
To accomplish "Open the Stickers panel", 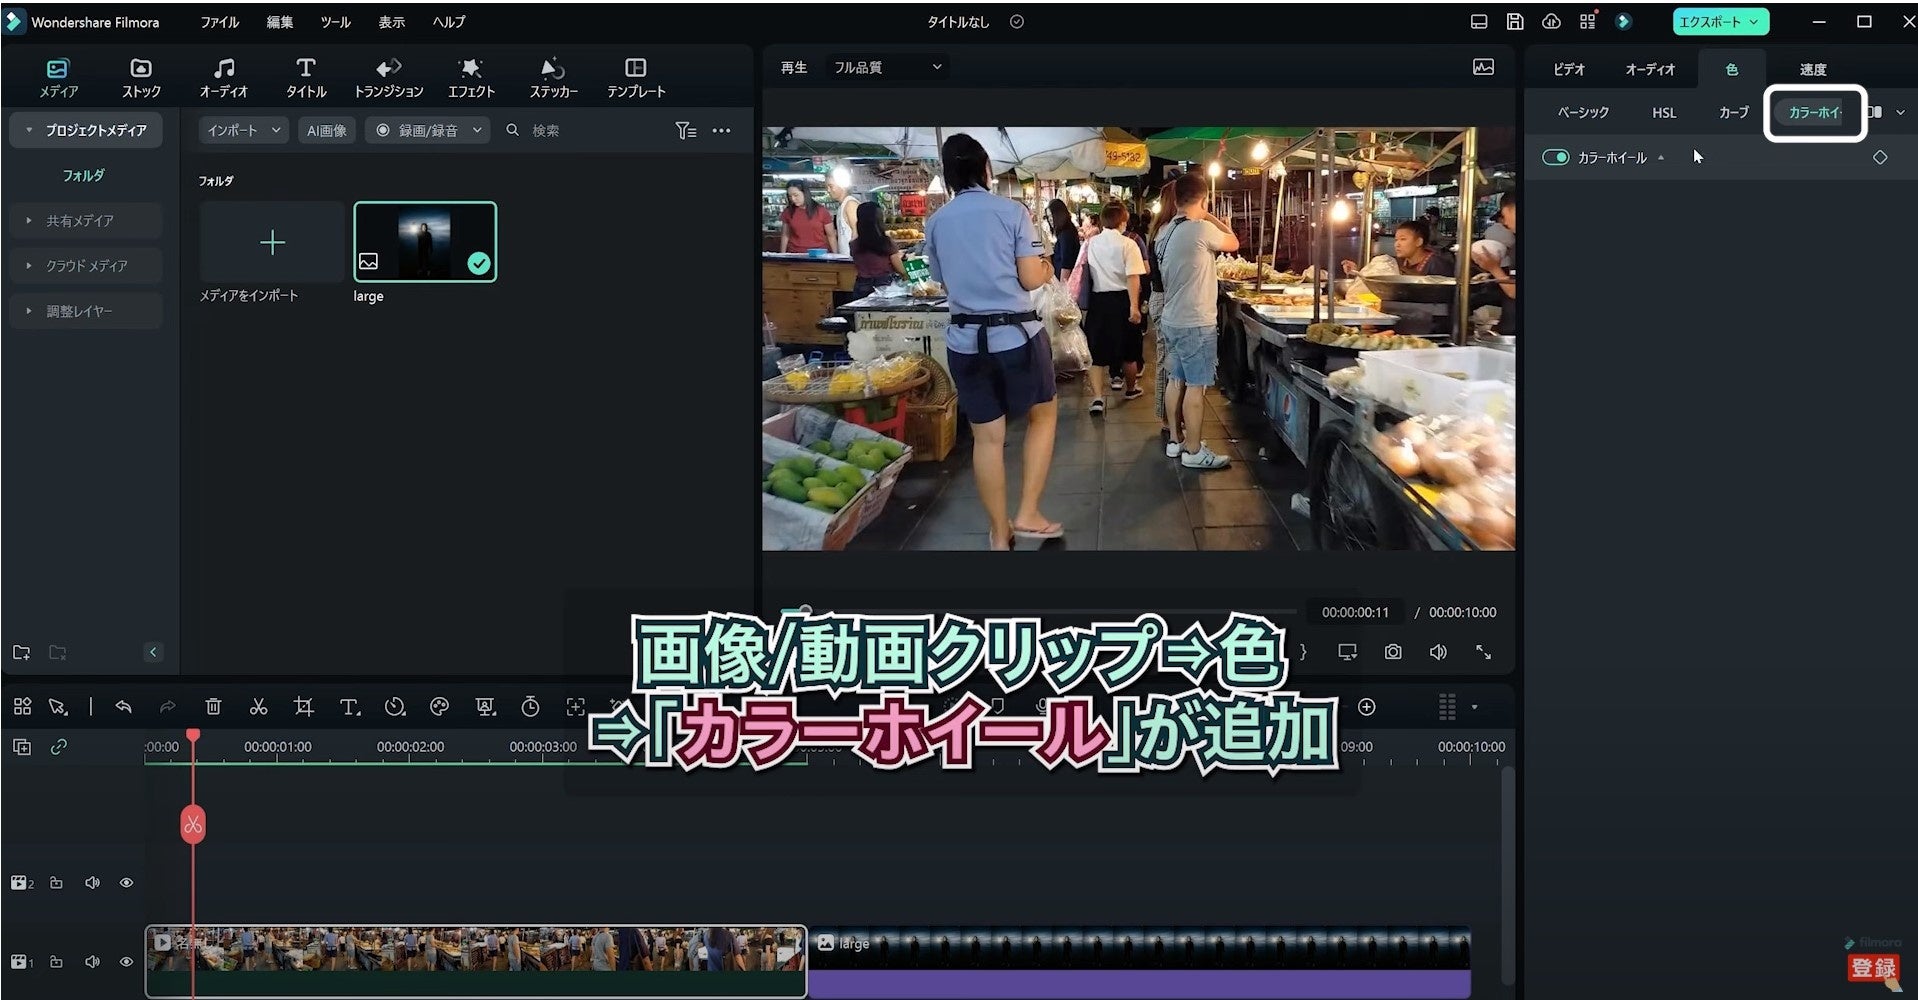I will pyautogui.click(x=553, y=77).
